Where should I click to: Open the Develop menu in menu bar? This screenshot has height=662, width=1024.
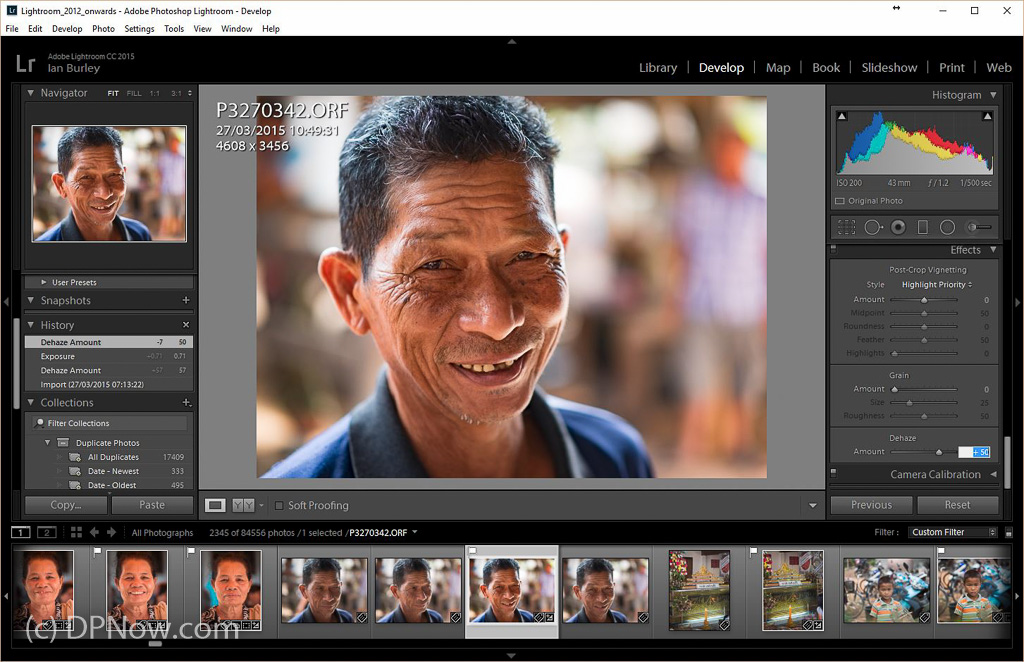pos(67,29)
